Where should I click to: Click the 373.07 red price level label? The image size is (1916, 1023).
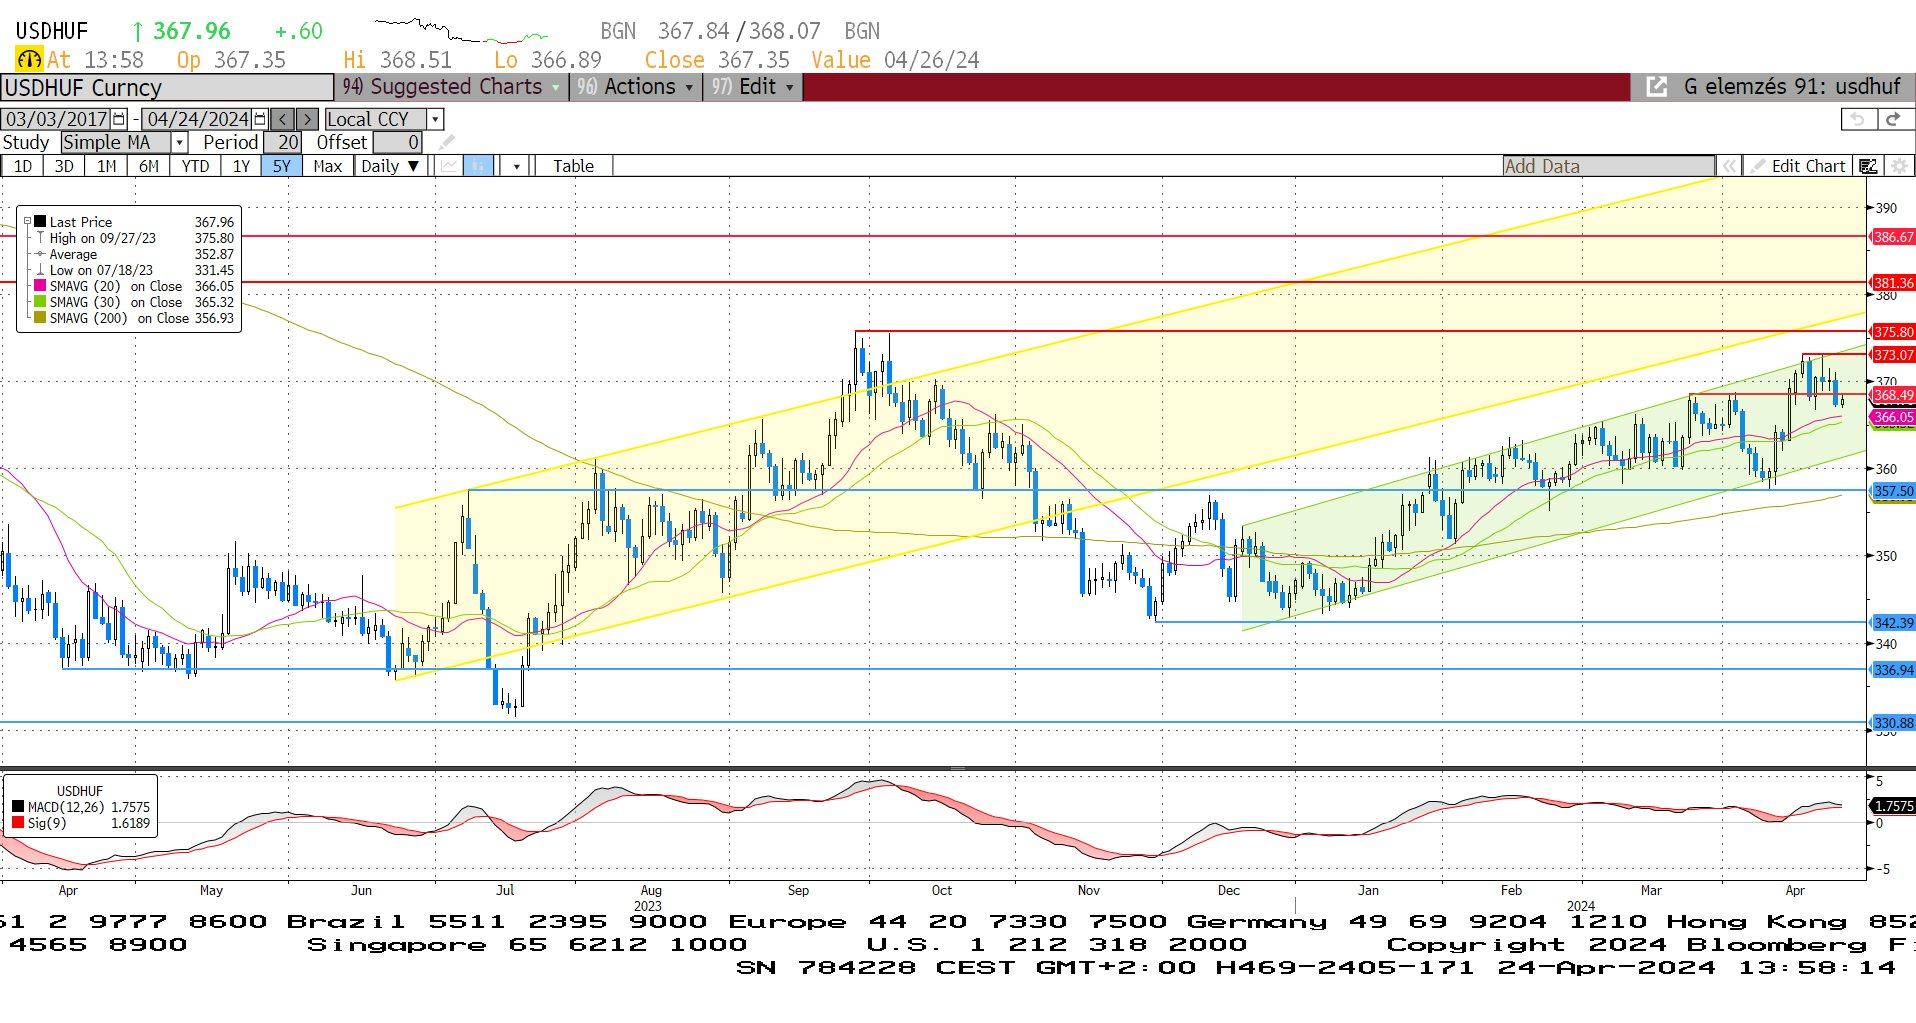pyautogui.click(x=1893, y=355)
